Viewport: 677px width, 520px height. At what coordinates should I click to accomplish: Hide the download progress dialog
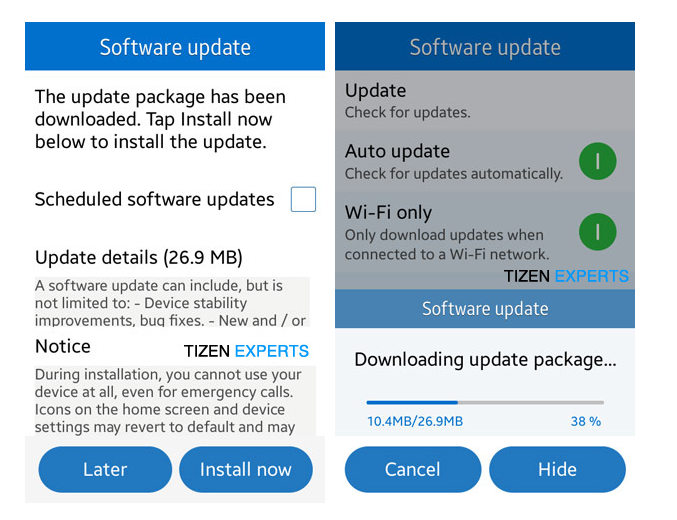557,470
